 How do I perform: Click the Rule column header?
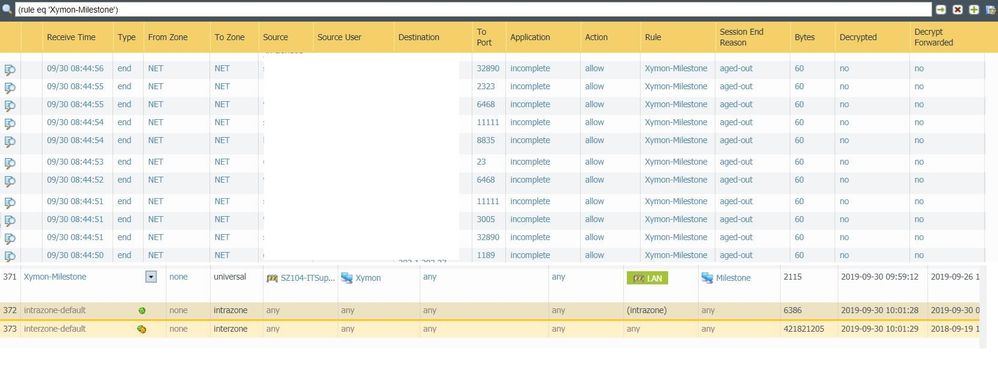click(653, 37)
